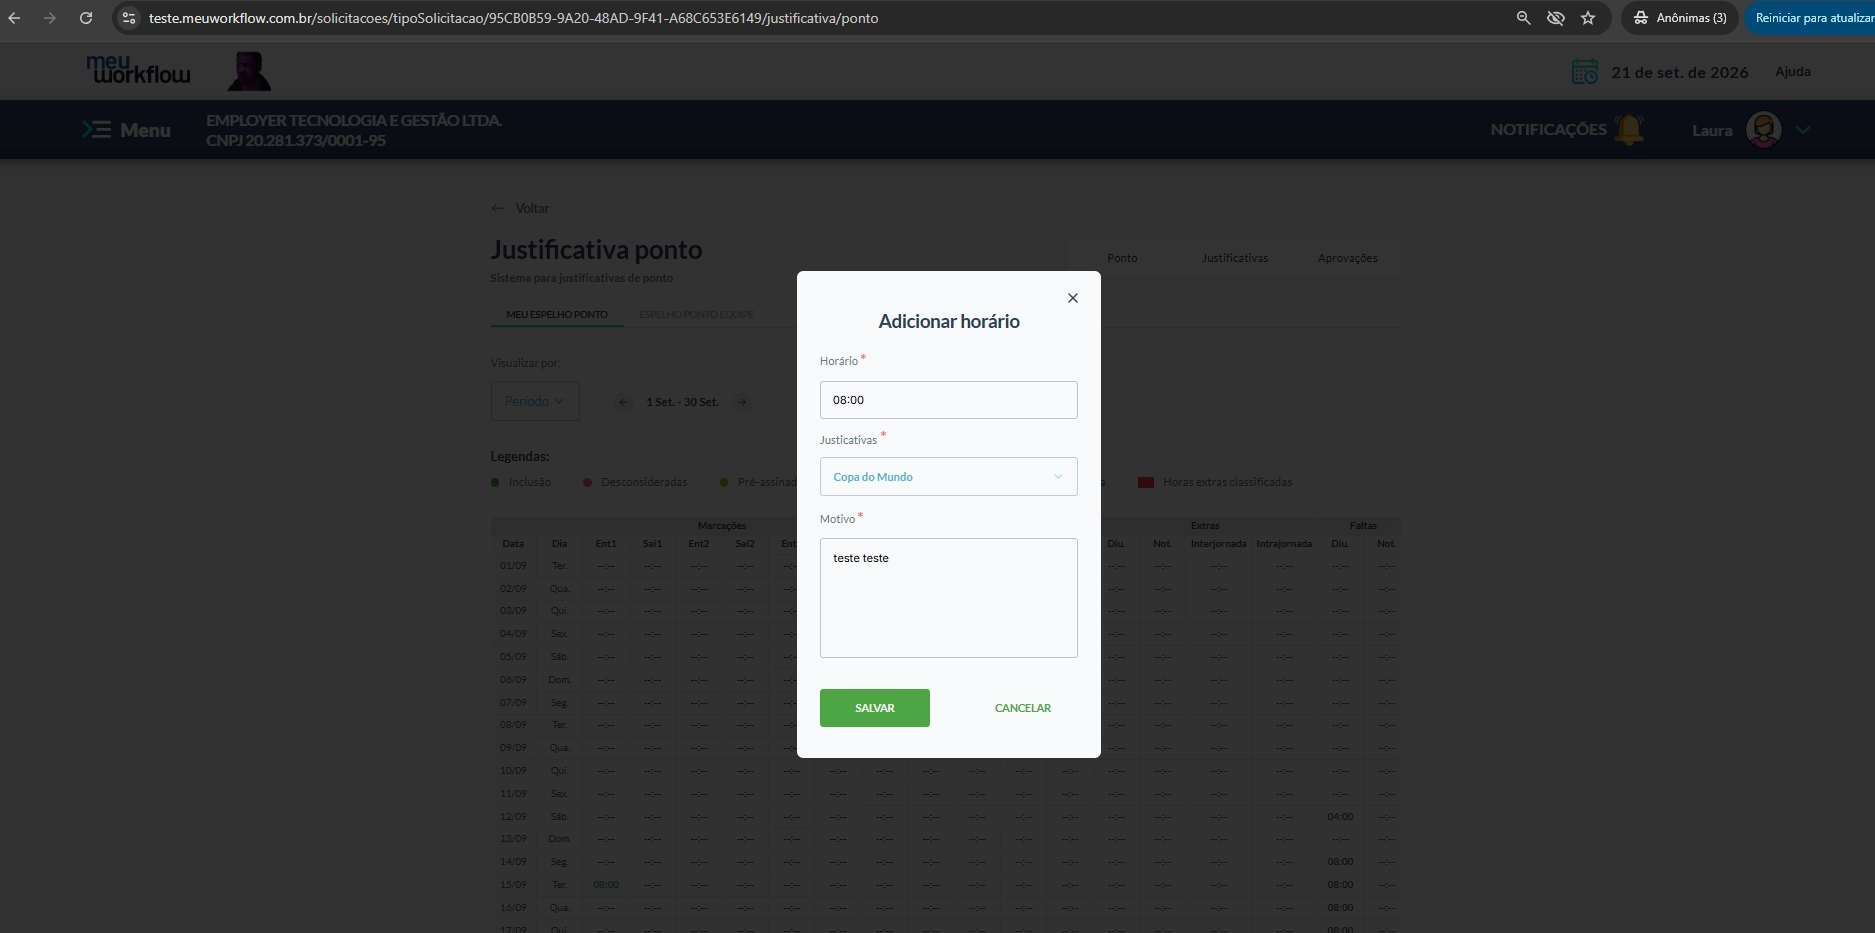Click the NOTIFICAÇÕES bell icon
The width and height of the screenshot is (1875, 933).
click(1629, 129)
